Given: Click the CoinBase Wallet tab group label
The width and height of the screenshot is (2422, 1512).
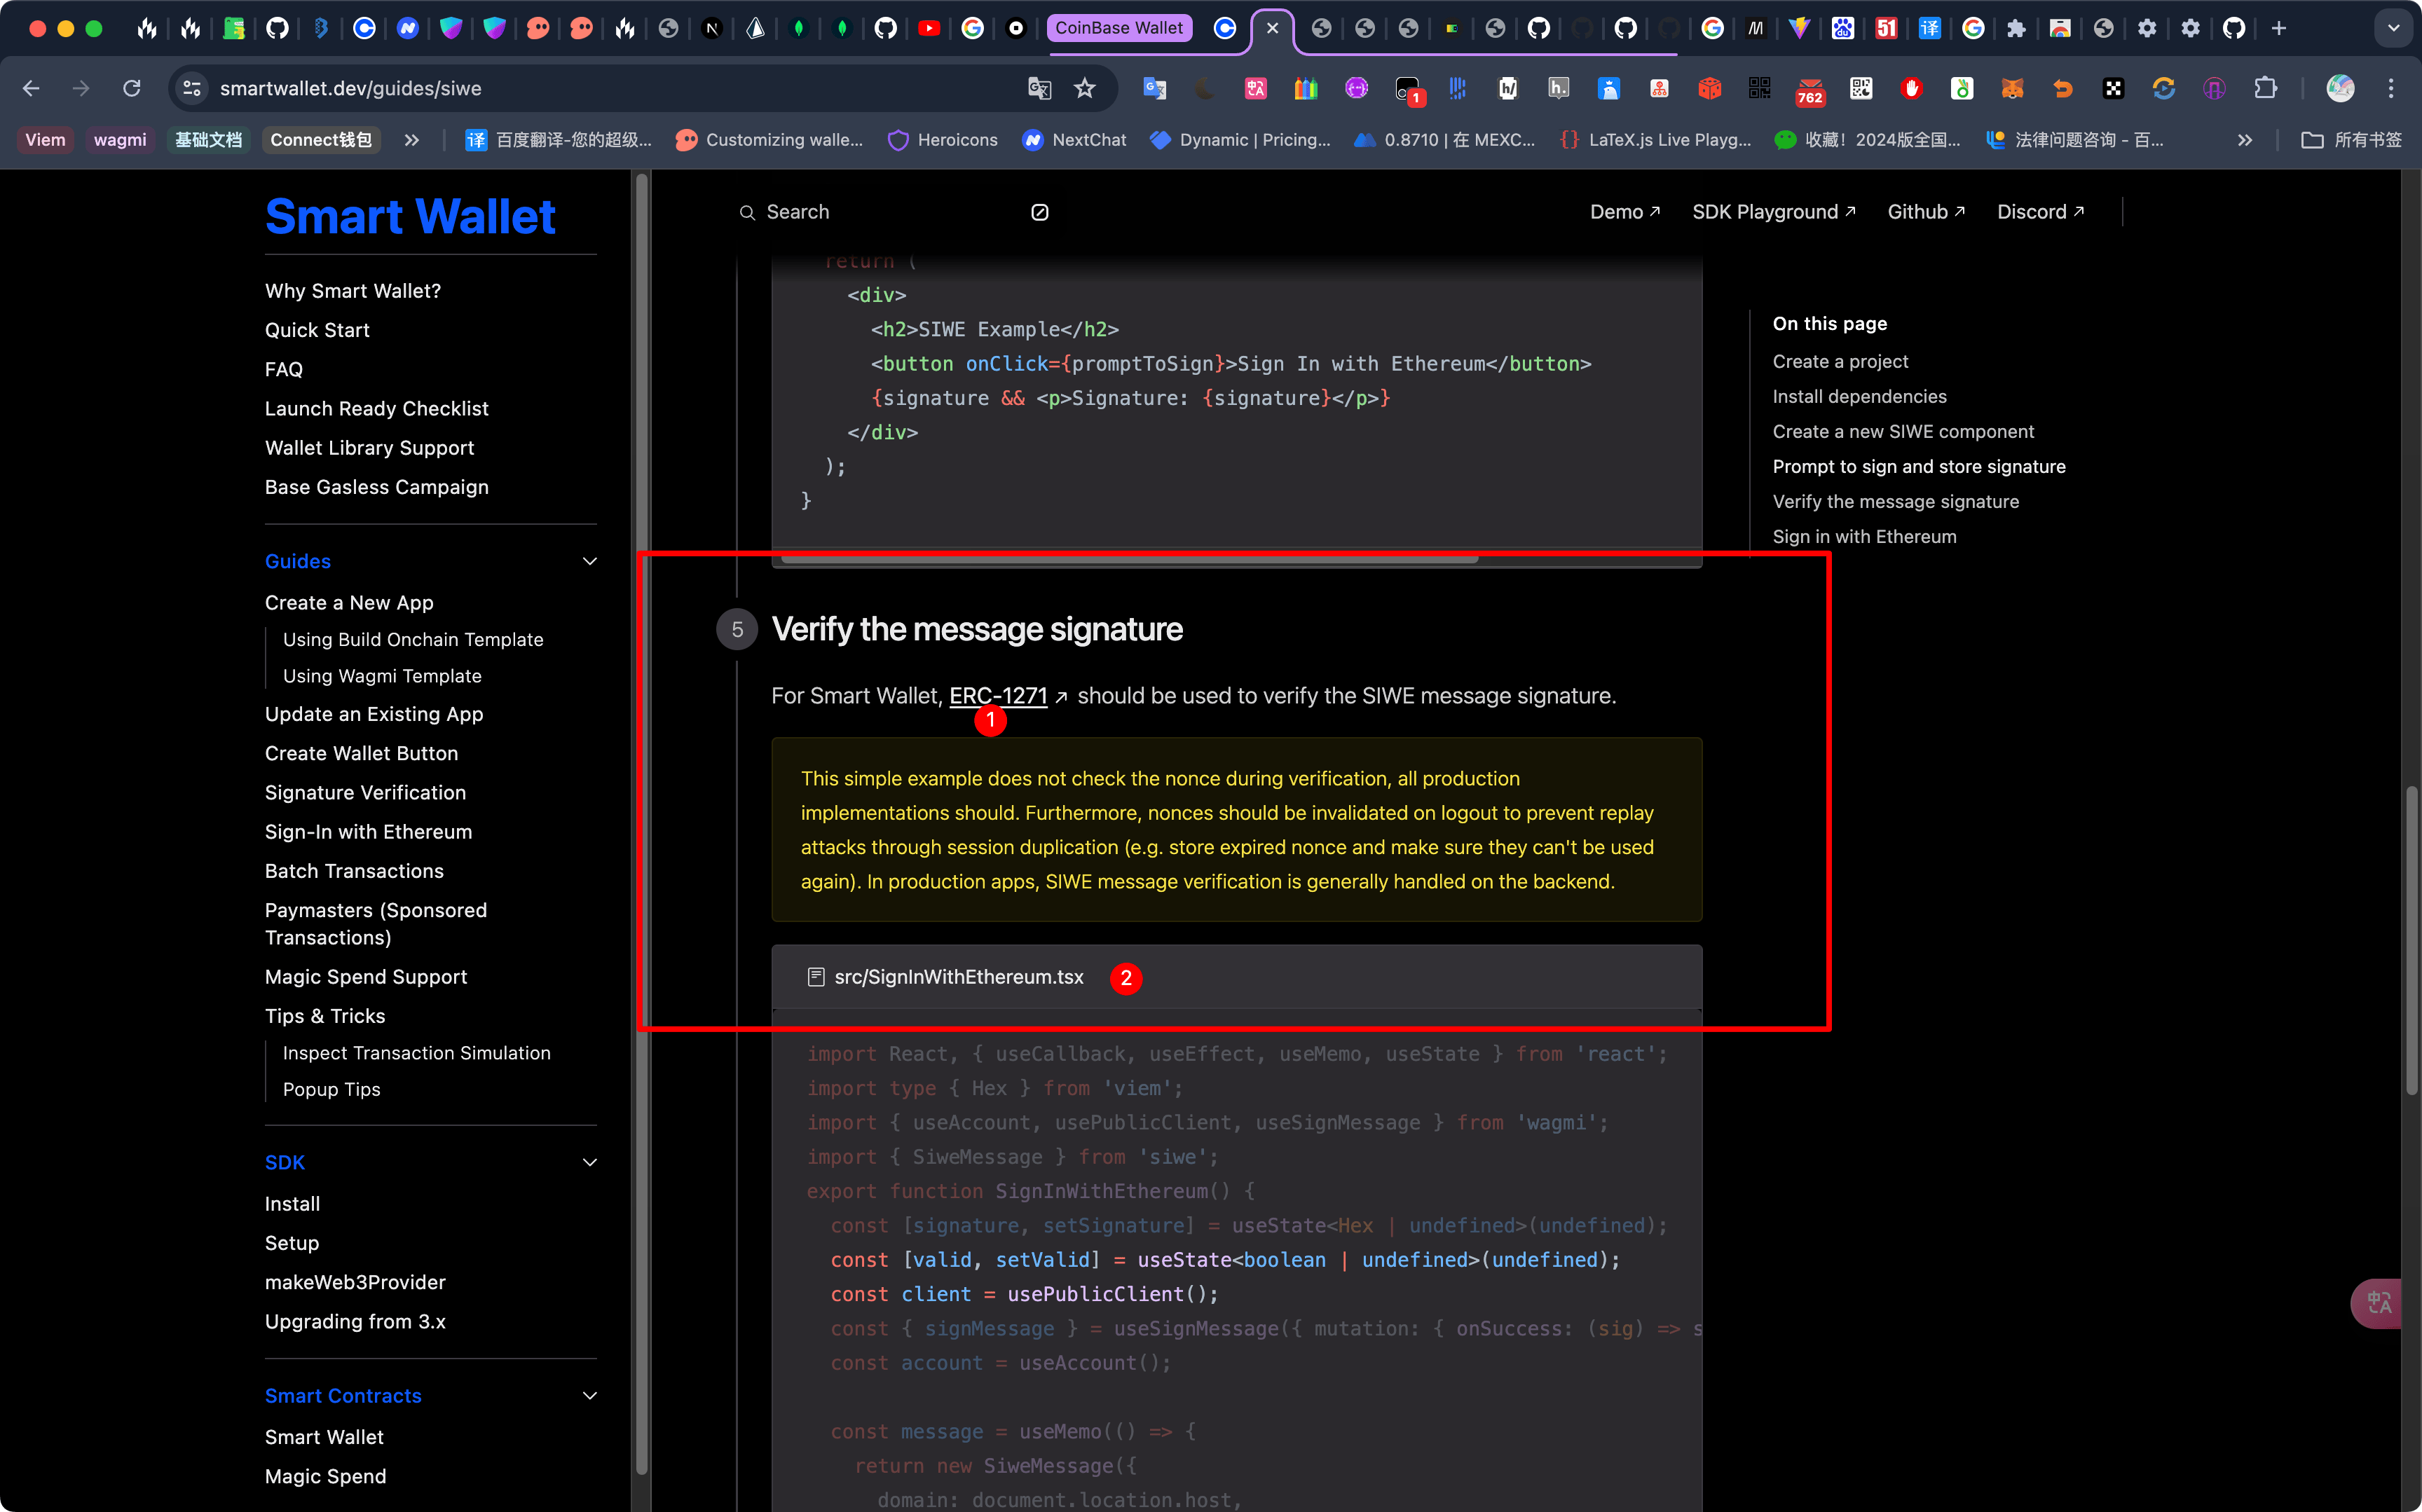Looking at the screenshot, I should 1119,28.
